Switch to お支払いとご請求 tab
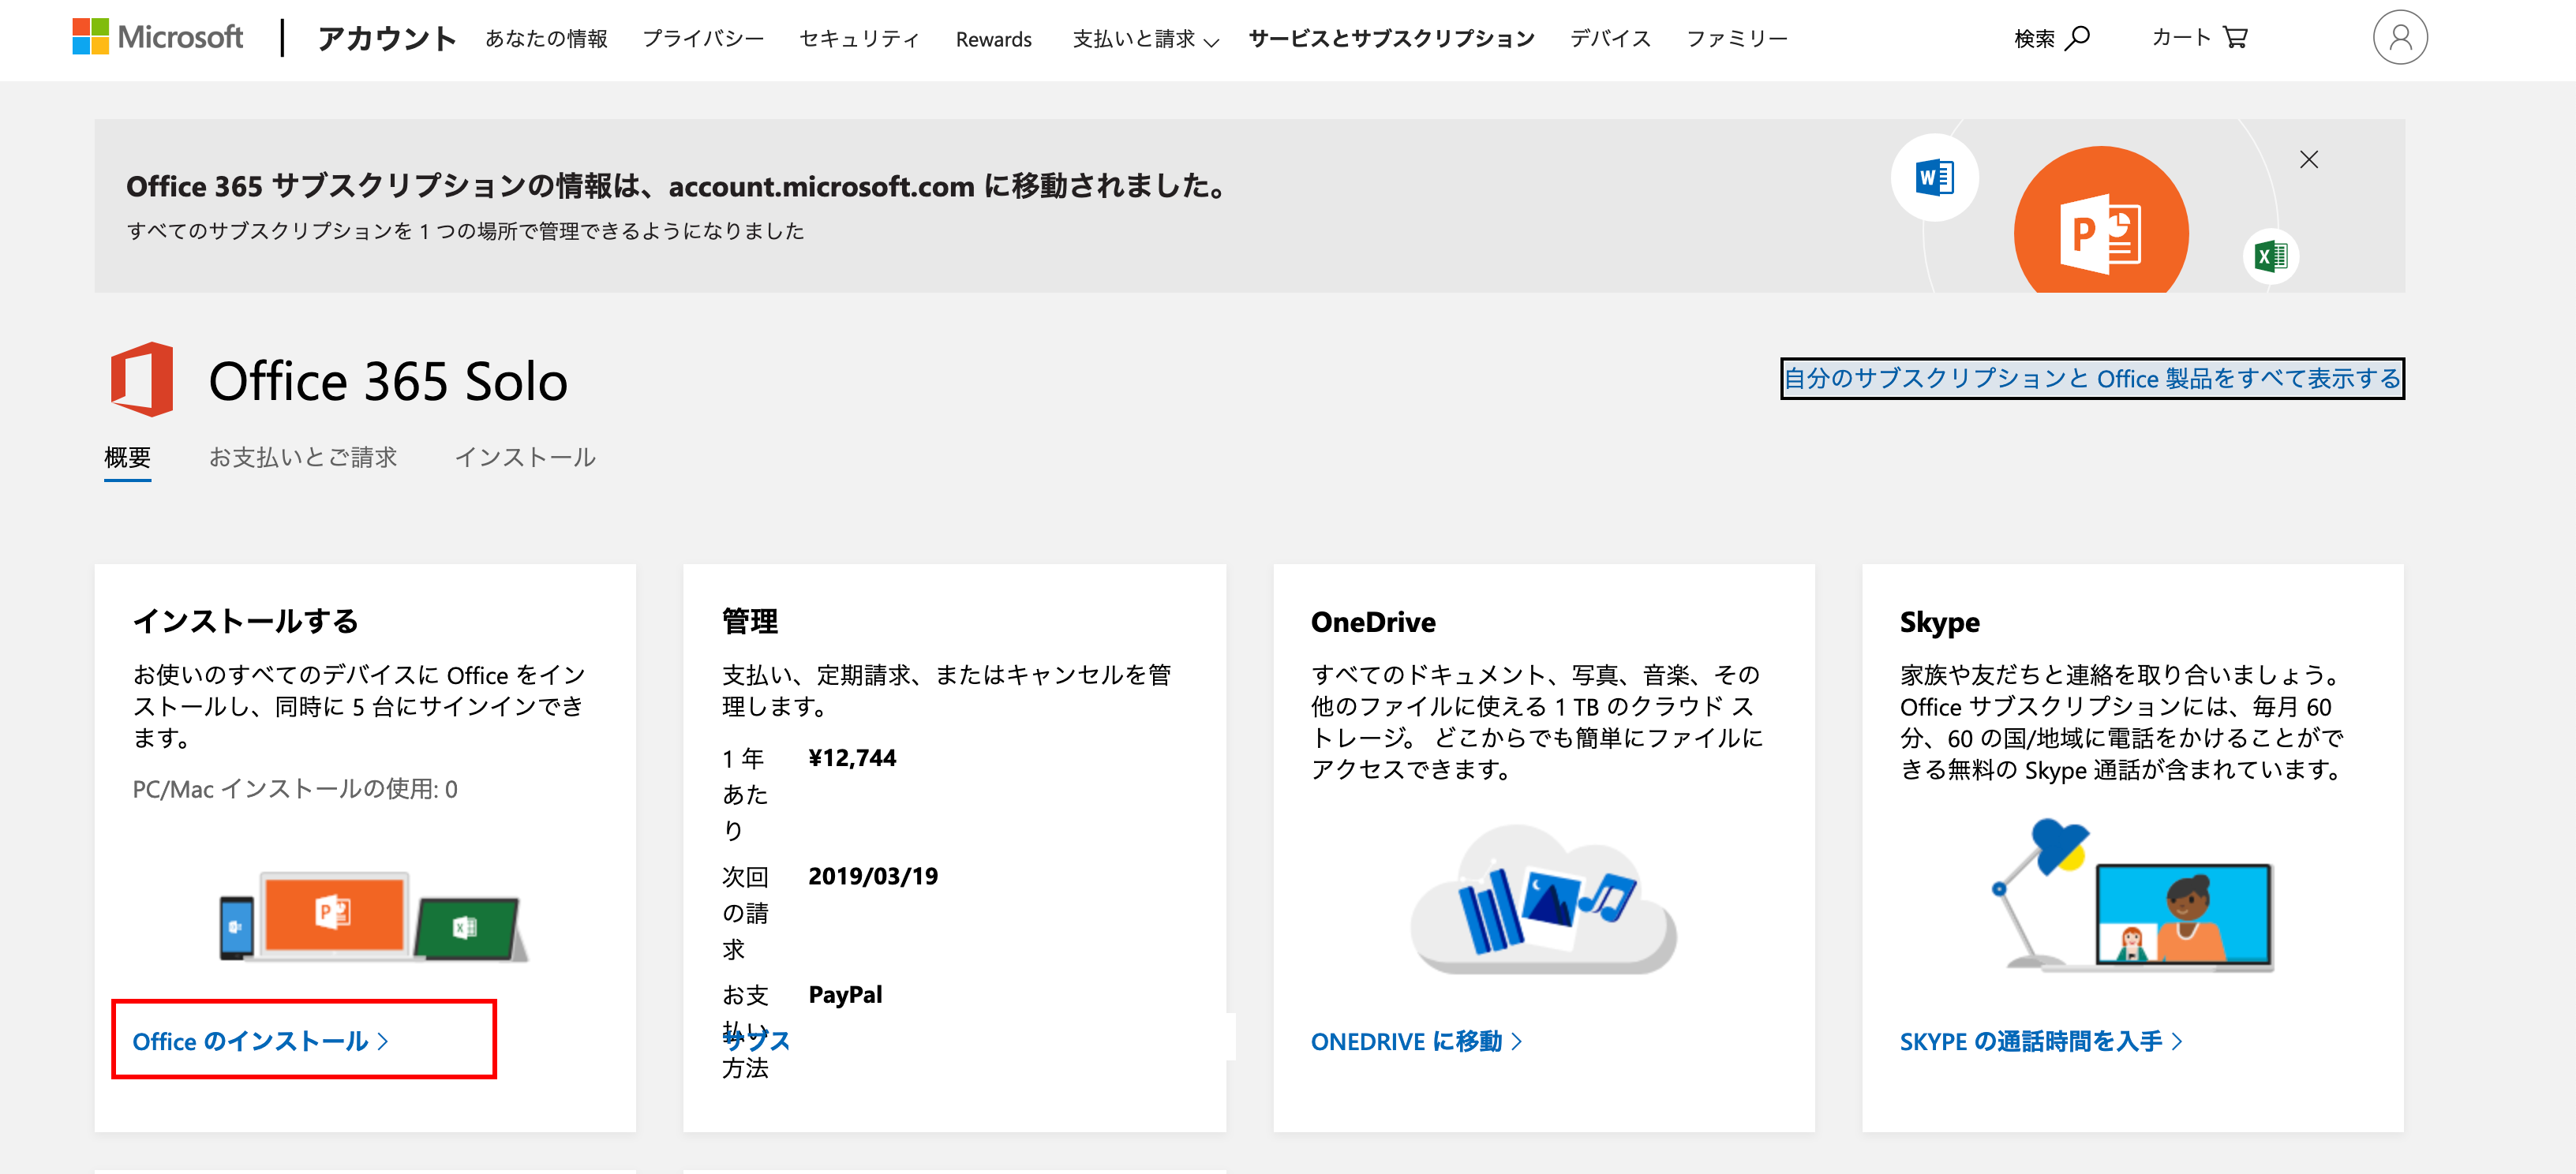Screen dimensions: 2576x1174 303,457
